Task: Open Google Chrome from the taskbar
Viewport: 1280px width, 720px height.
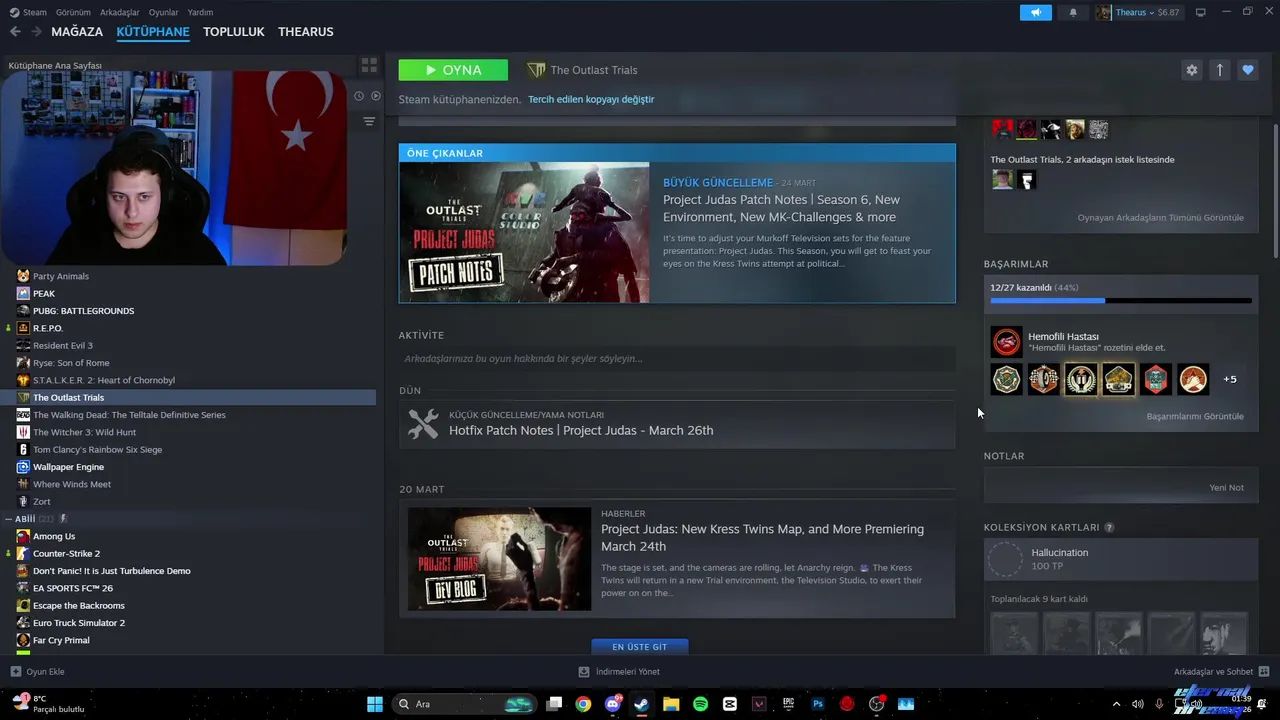Action: click(583, 704)
